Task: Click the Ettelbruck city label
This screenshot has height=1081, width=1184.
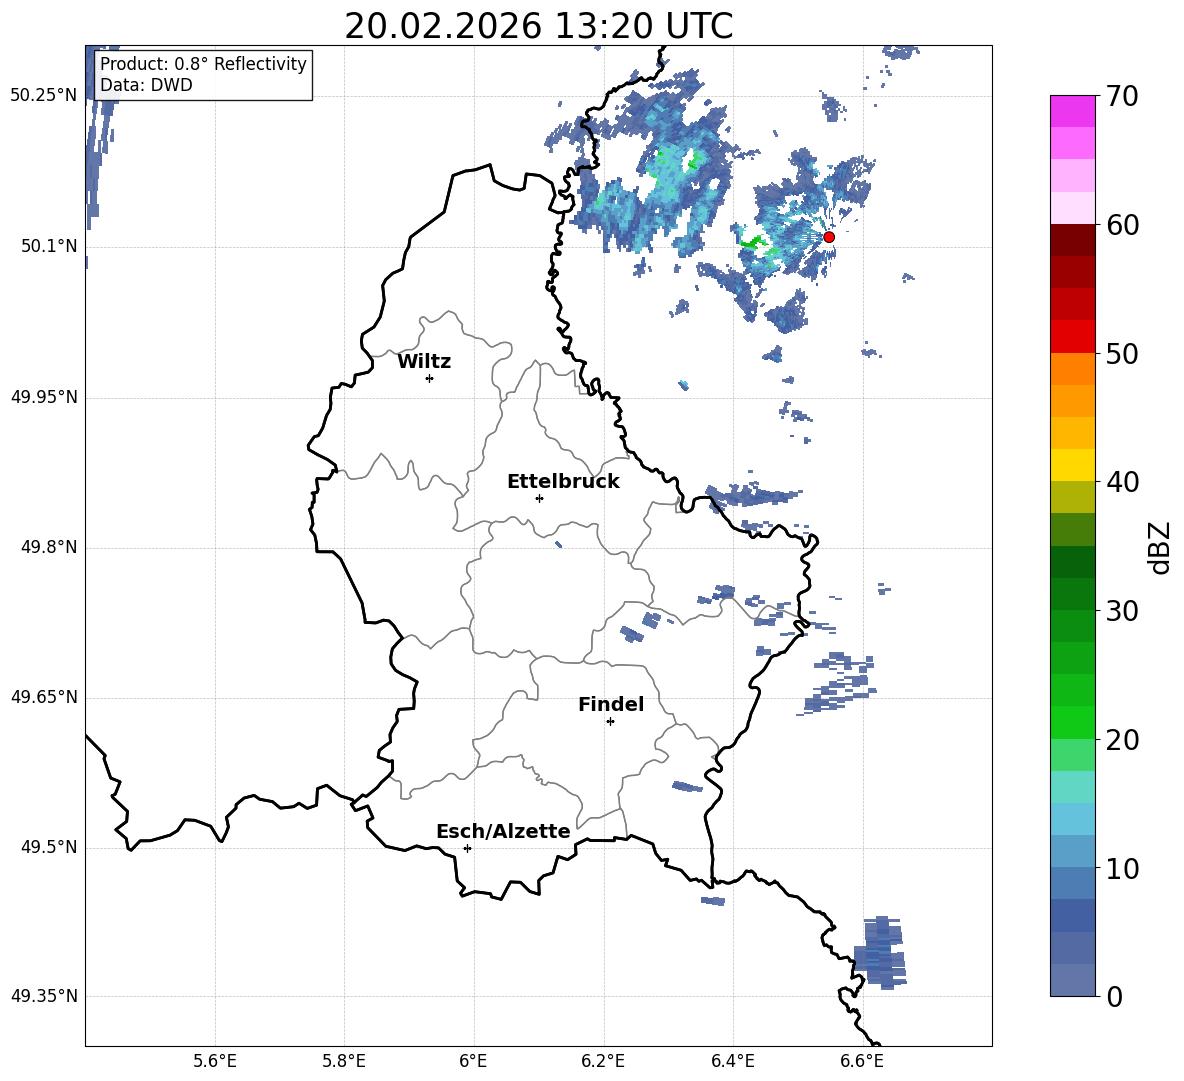Action: pos(563,482)
